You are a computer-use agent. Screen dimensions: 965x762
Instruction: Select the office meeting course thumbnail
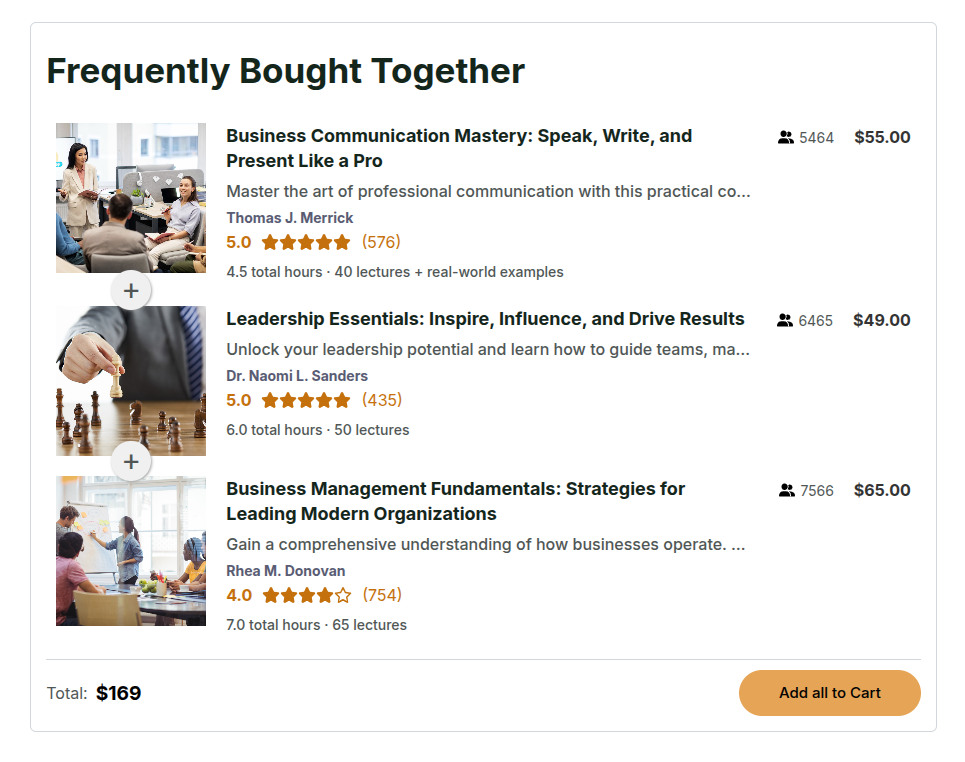click(x=131, y=198)
